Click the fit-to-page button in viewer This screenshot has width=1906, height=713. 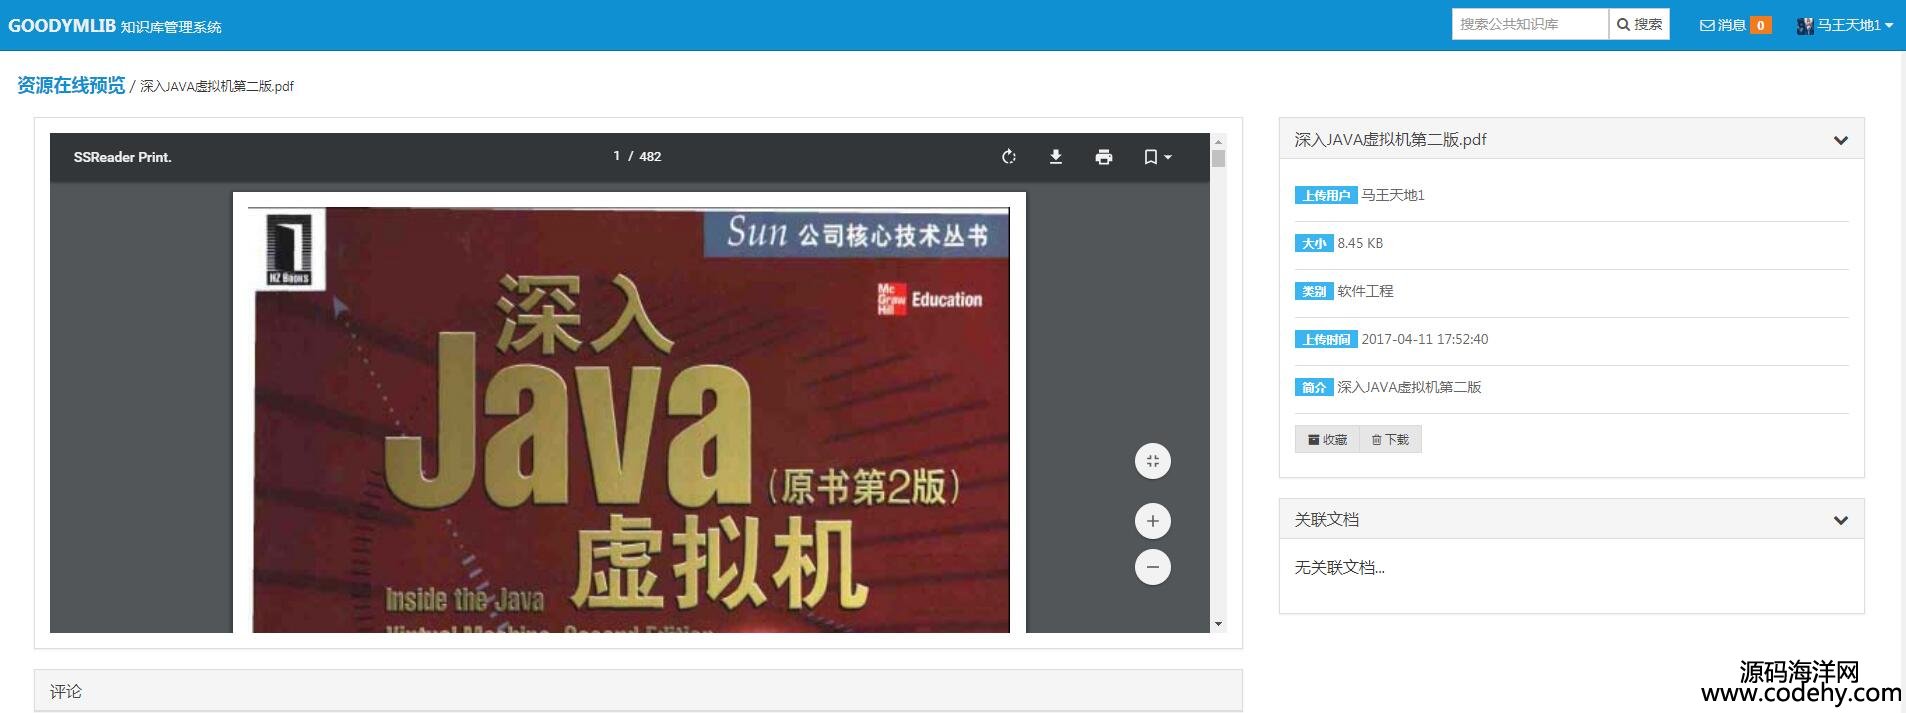coord(1152,461)
